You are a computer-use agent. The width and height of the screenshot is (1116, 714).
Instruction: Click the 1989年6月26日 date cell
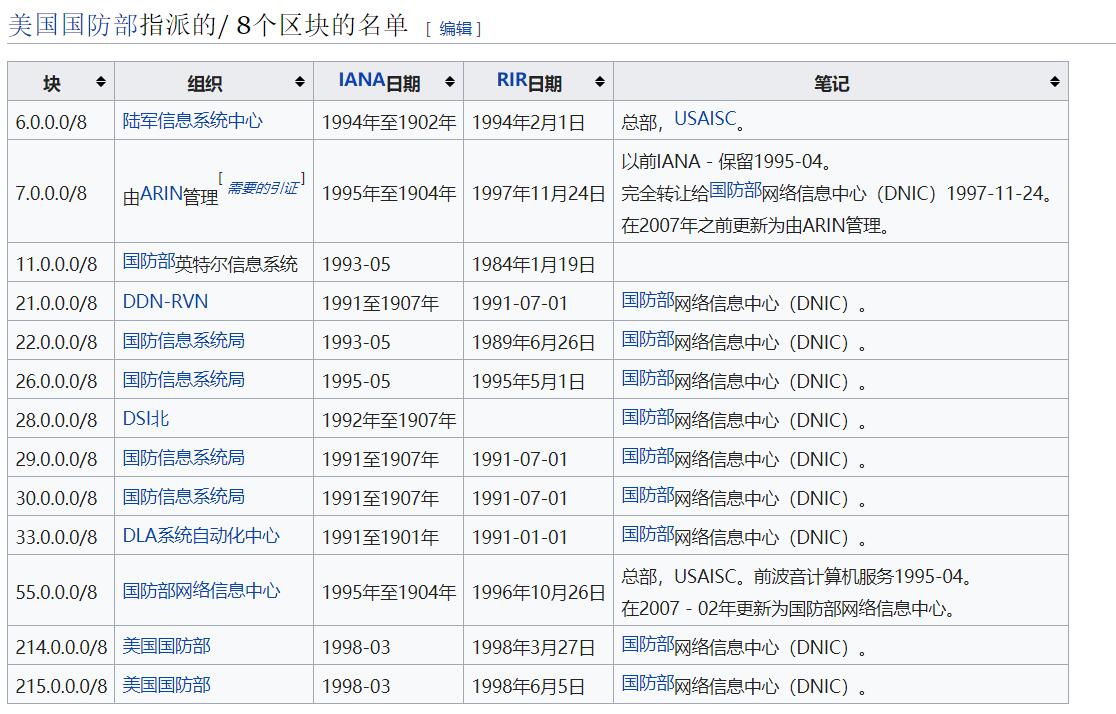539,341
